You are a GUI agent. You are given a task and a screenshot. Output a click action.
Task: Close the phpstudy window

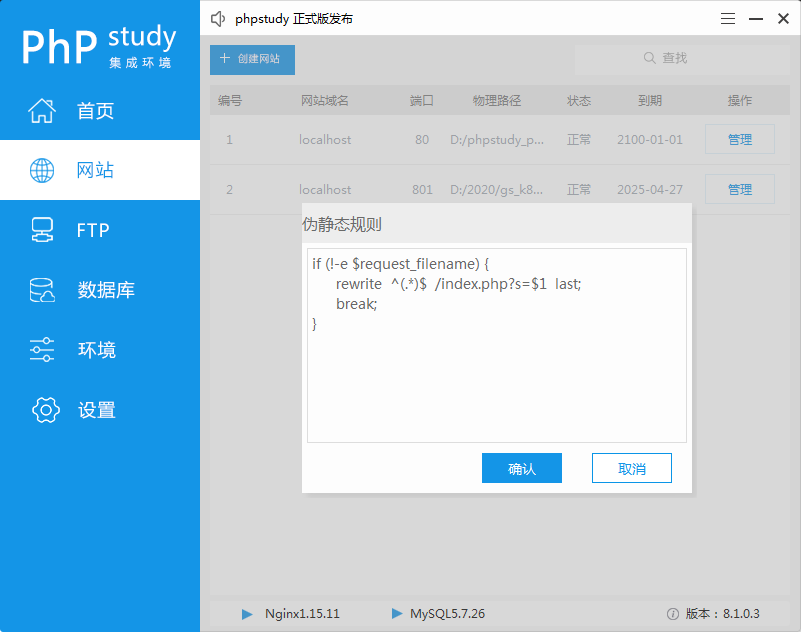[783, 19]
